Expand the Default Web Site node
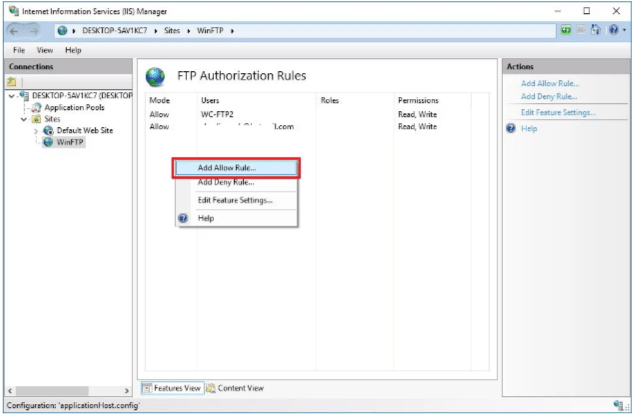 point(36,131)
